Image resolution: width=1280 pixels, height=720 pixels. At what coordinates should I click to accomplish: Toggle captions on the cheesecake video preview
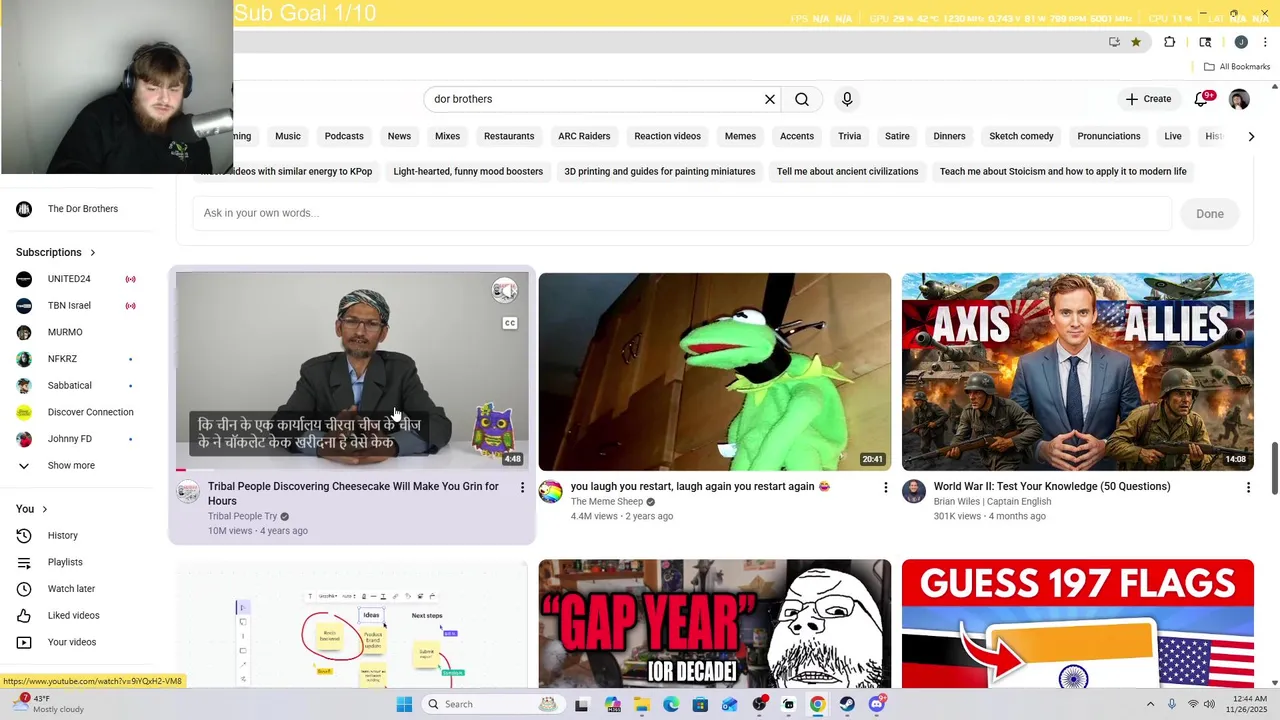(510, 323)
